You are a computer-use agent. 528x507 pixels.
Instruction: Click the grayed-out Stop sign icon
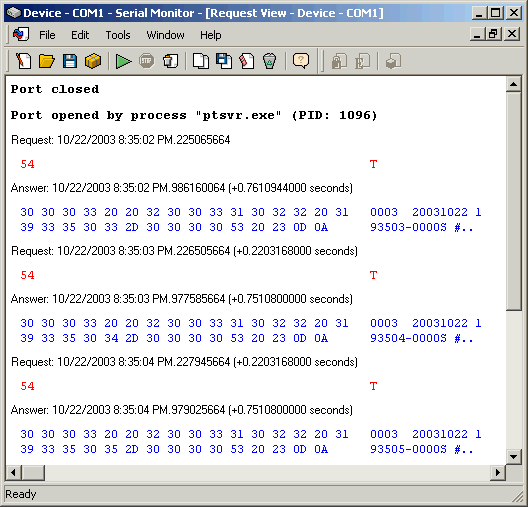click(146, 61)
